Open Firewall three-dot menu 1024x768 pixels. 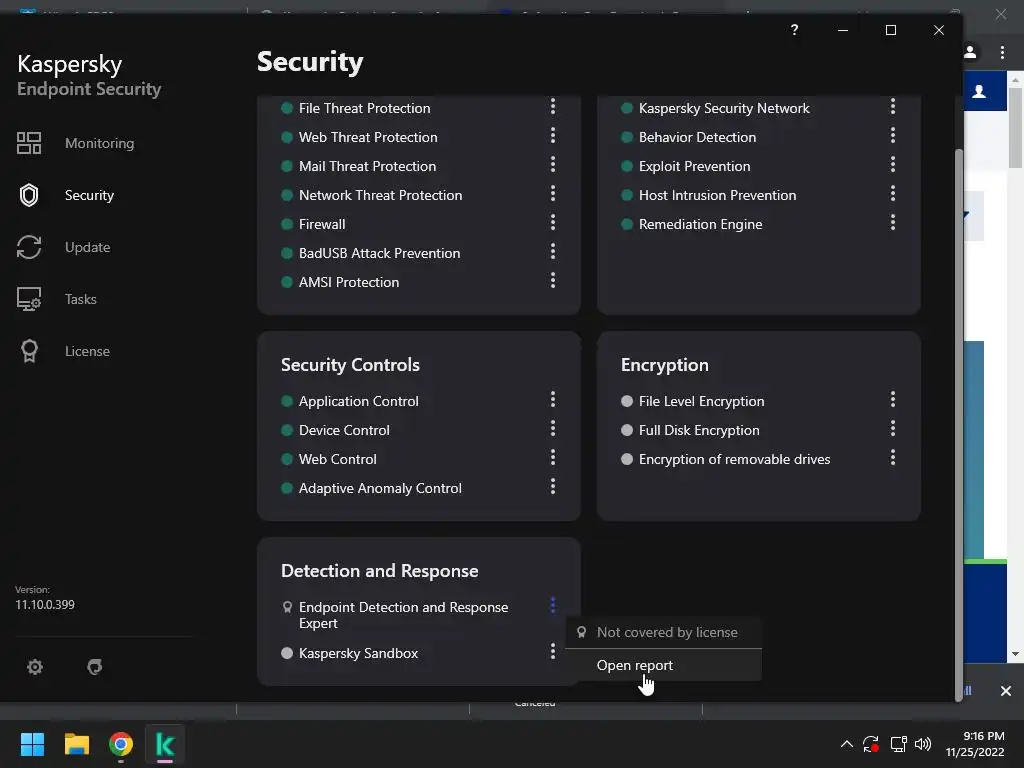[x=552, y=222]
